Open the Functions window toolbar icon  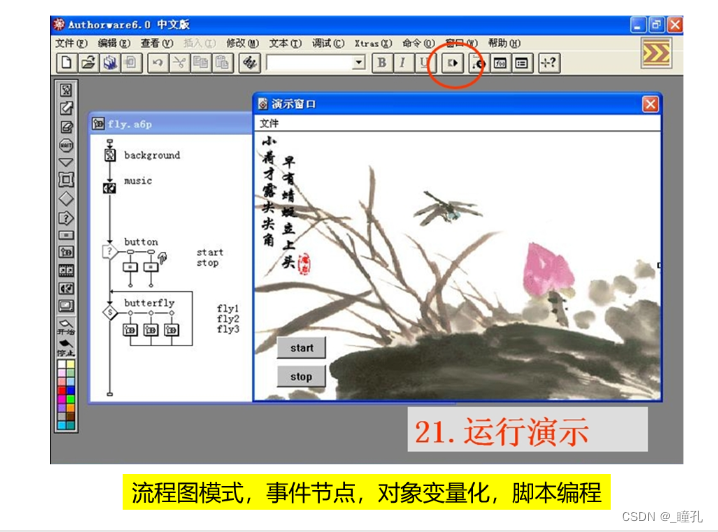[x=500, y=63]
